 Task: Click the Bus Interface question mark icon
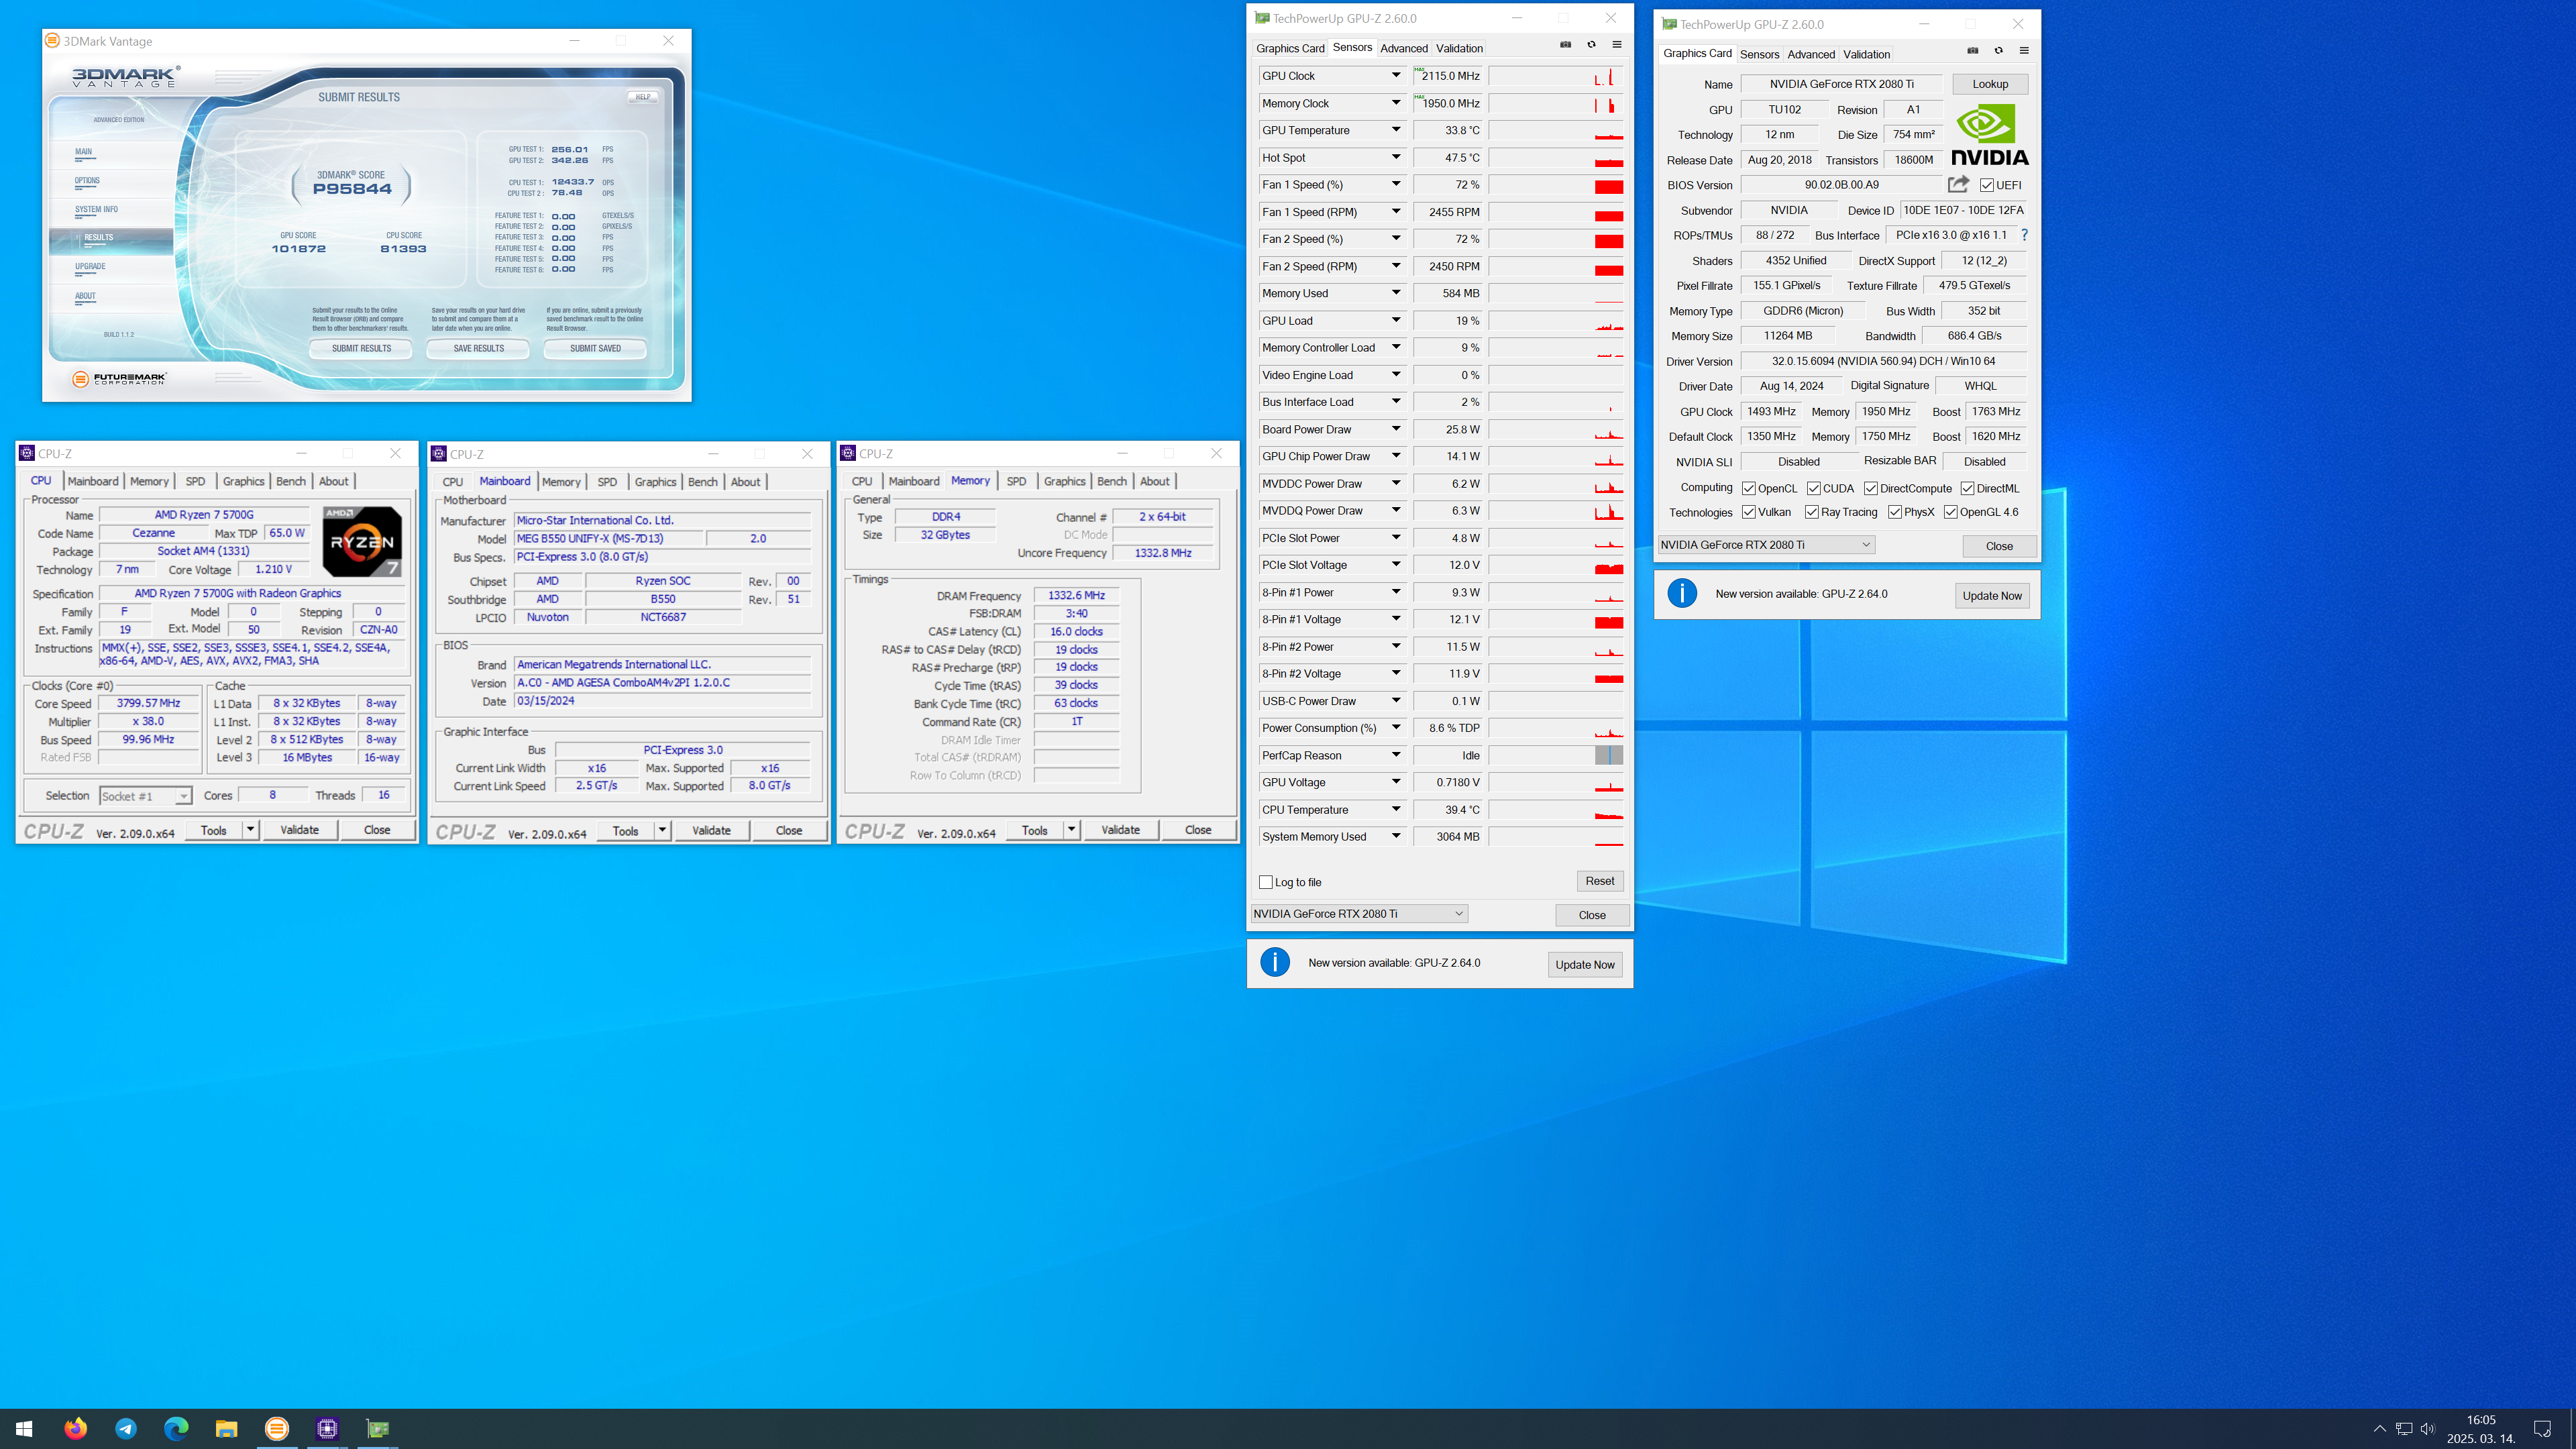tap(2024, 235)
